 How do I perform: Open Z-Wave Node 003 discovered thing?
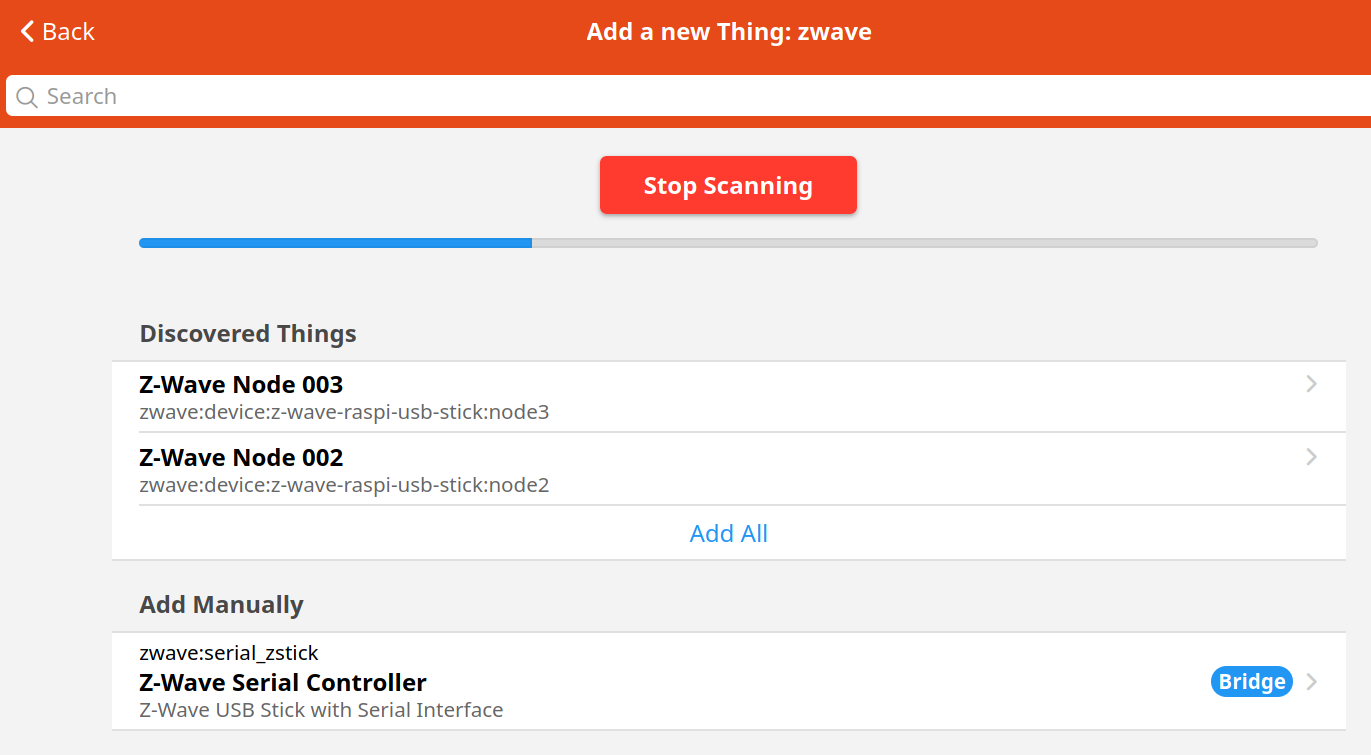click(728, 397)
